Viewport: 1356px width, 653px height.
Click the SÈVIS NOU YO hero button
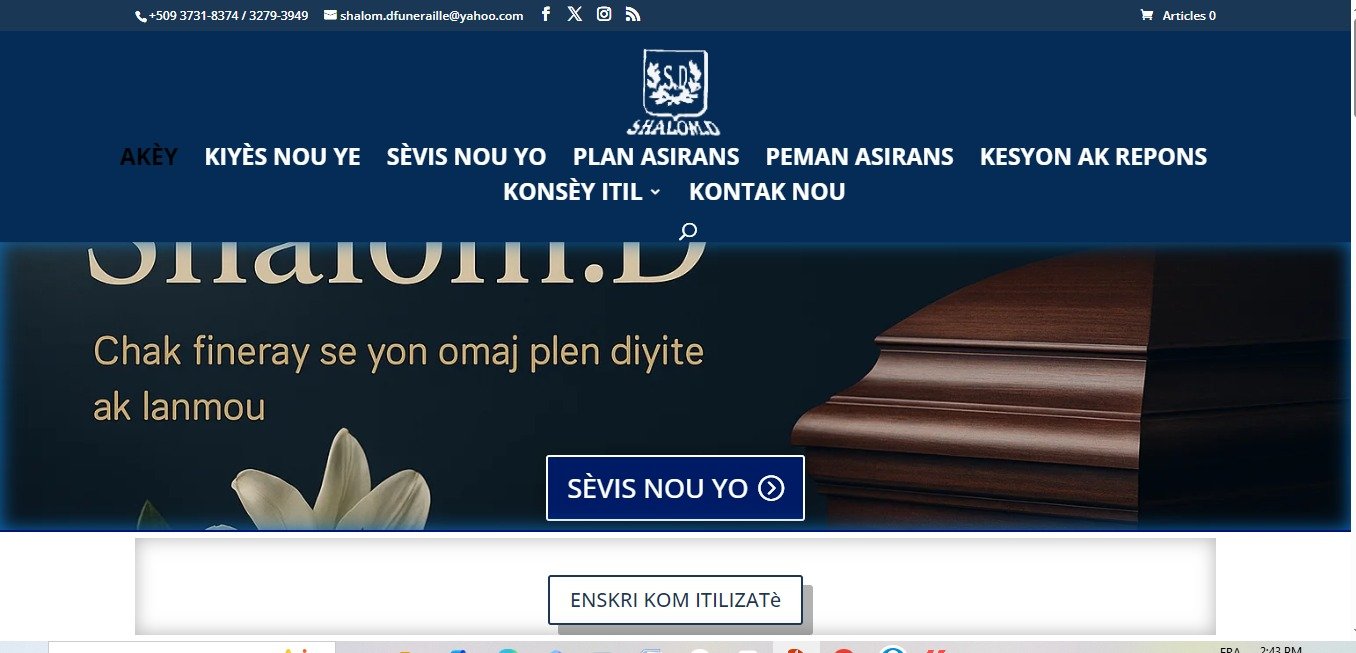[x=675, y=488]
